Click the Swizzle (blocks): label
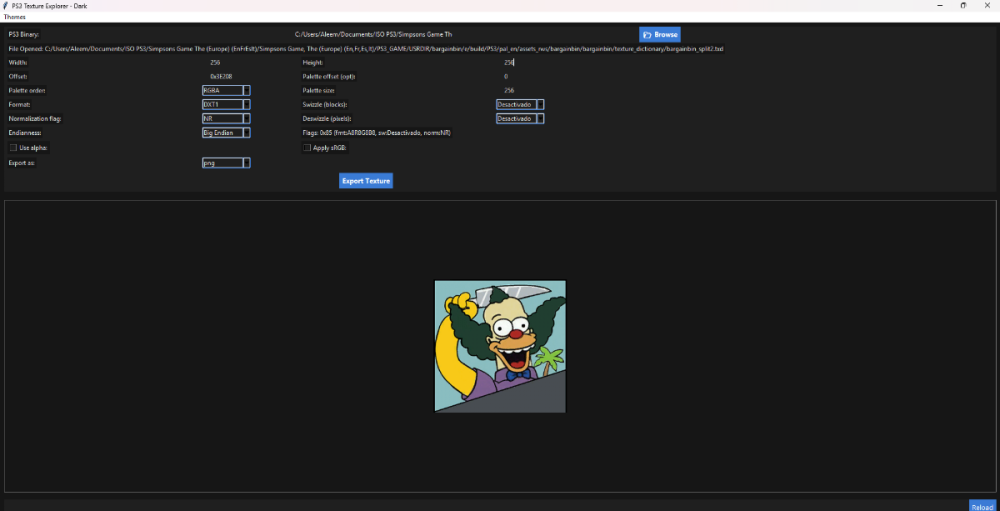 coord(325,105)
